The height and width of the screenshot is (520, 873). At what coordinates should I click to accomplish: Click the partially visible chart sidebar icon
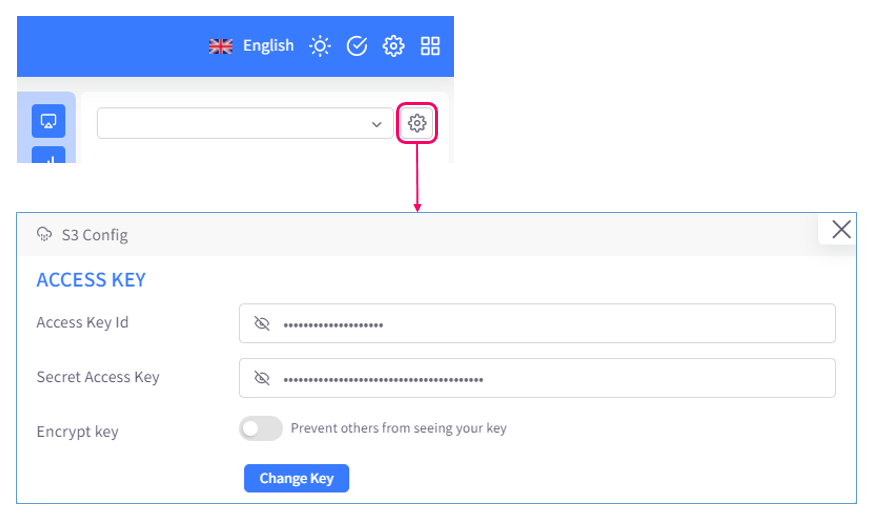48,155
